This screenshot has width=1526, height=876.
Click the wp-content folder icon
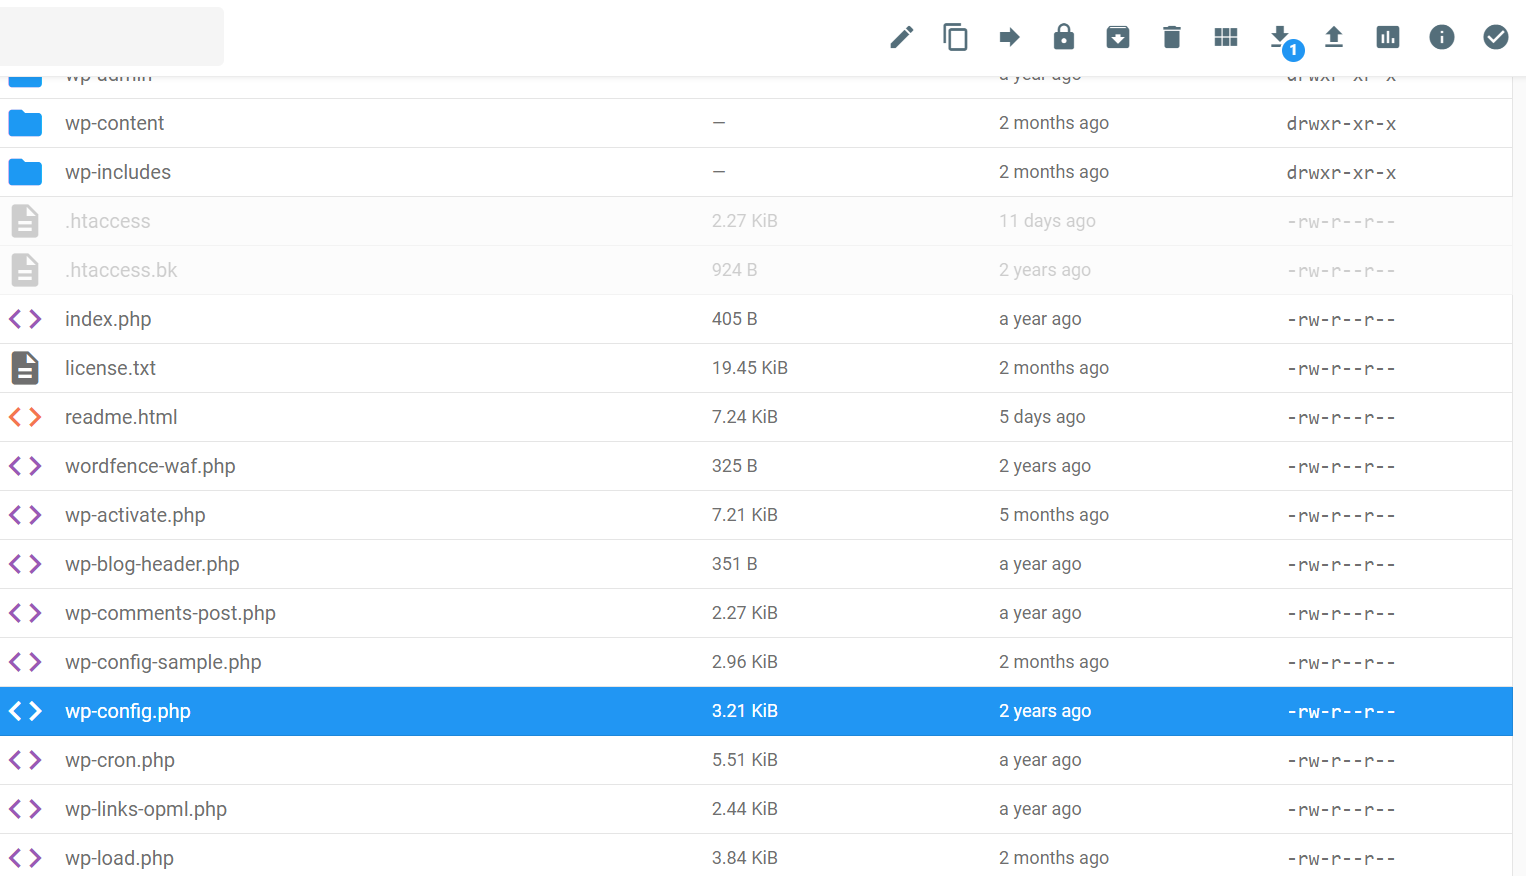(x=25, y=123)
